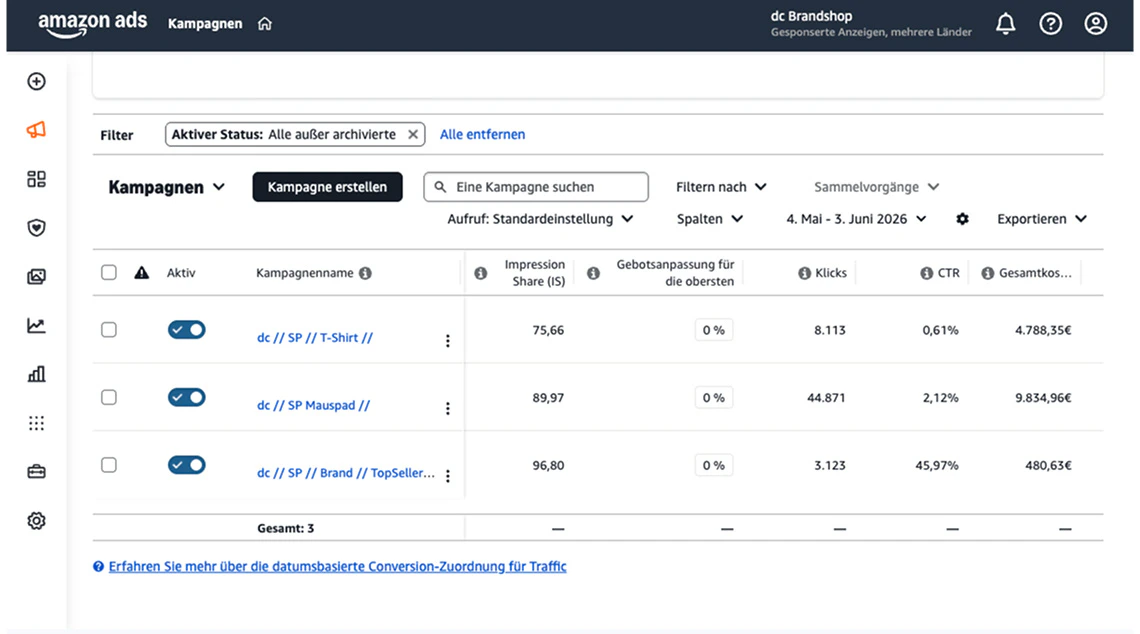Image resolution: width=1140 pixels, height=634 pixels.
Task: Toggle active switch for SP Mauspad campaign
Action: 187,398
